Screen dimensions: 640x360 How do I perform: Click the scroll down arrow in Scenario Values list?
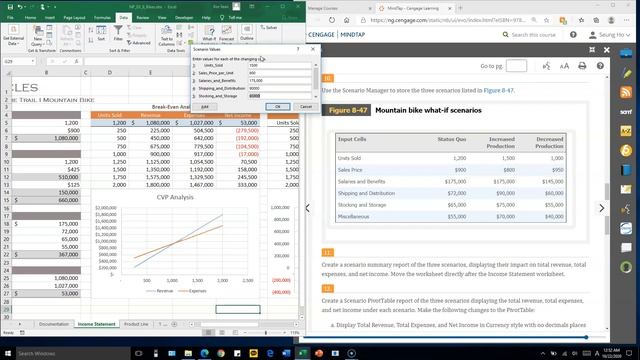(316, 97)
